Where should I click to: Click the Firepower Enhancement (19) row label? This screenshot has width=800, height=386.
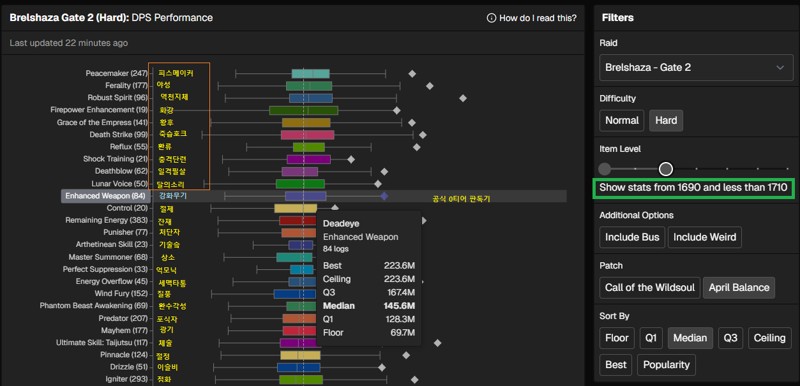(99, 110)
